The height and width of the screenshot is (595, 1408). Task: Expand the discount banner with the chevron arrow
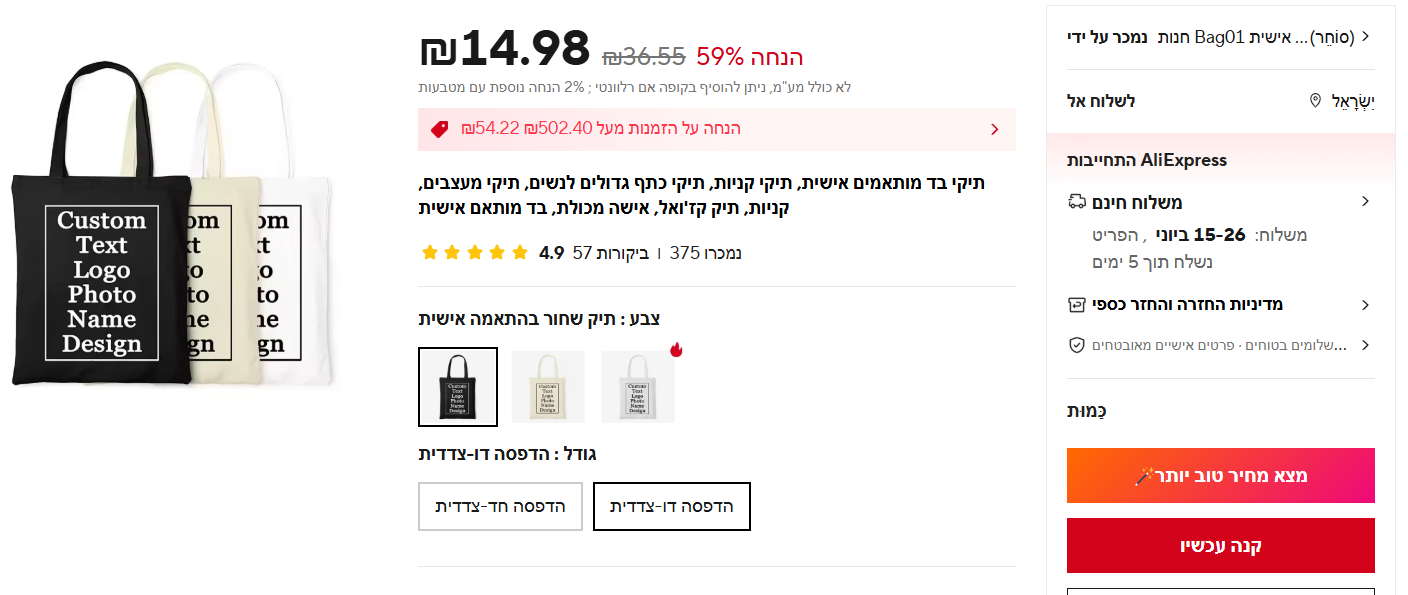click(994, 129)
